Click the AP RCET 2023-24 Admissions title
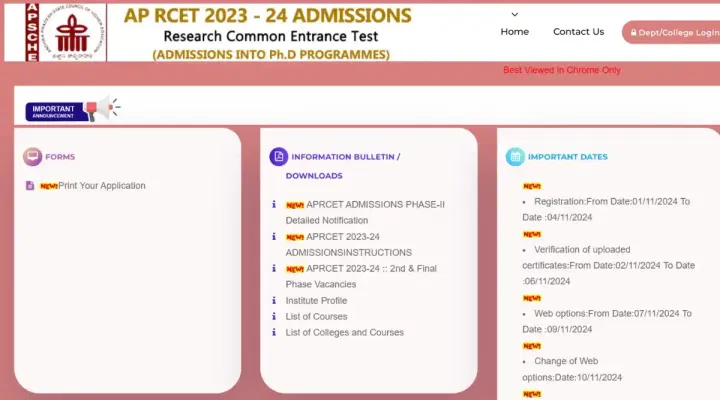Viewport: 720px width, 400px height. [267, 16]
